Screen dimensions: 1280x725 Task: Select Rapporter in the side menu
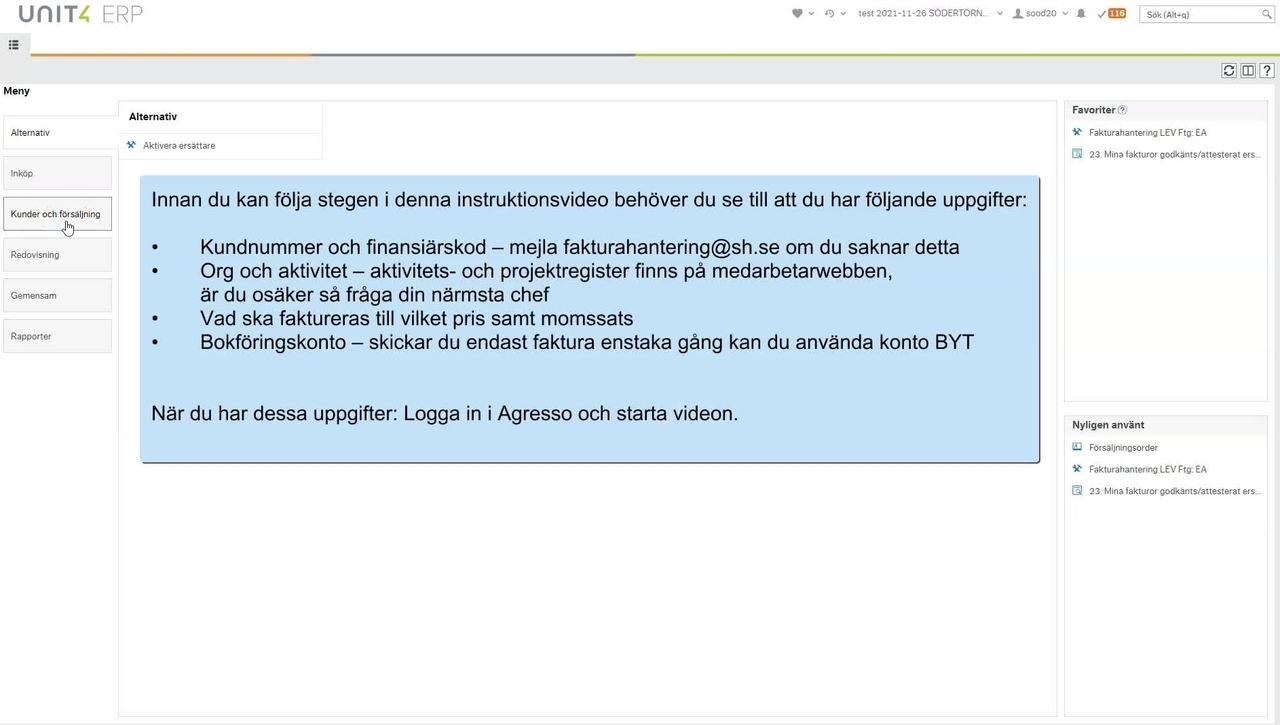pos(57,336)
